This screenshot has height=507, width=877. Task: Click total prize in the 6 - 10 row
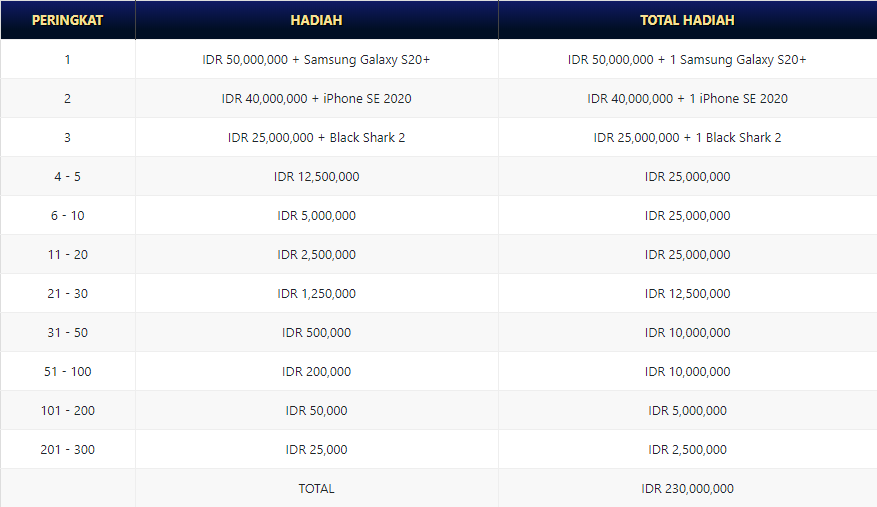pyautogui.click(x=687, y=215)
